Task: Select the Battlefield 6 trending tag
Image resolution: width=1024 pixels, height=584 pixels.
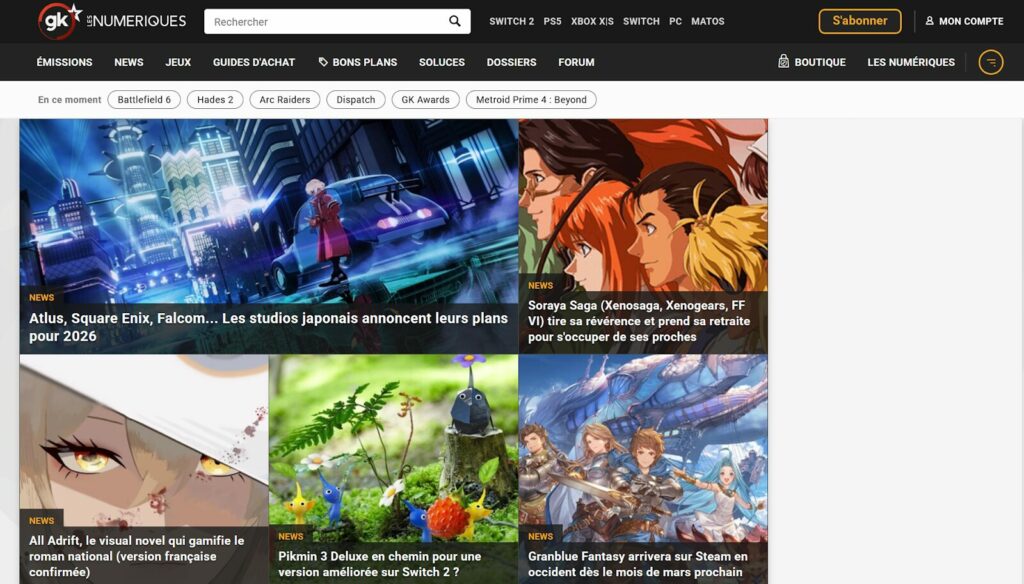Action: [144, 100]
